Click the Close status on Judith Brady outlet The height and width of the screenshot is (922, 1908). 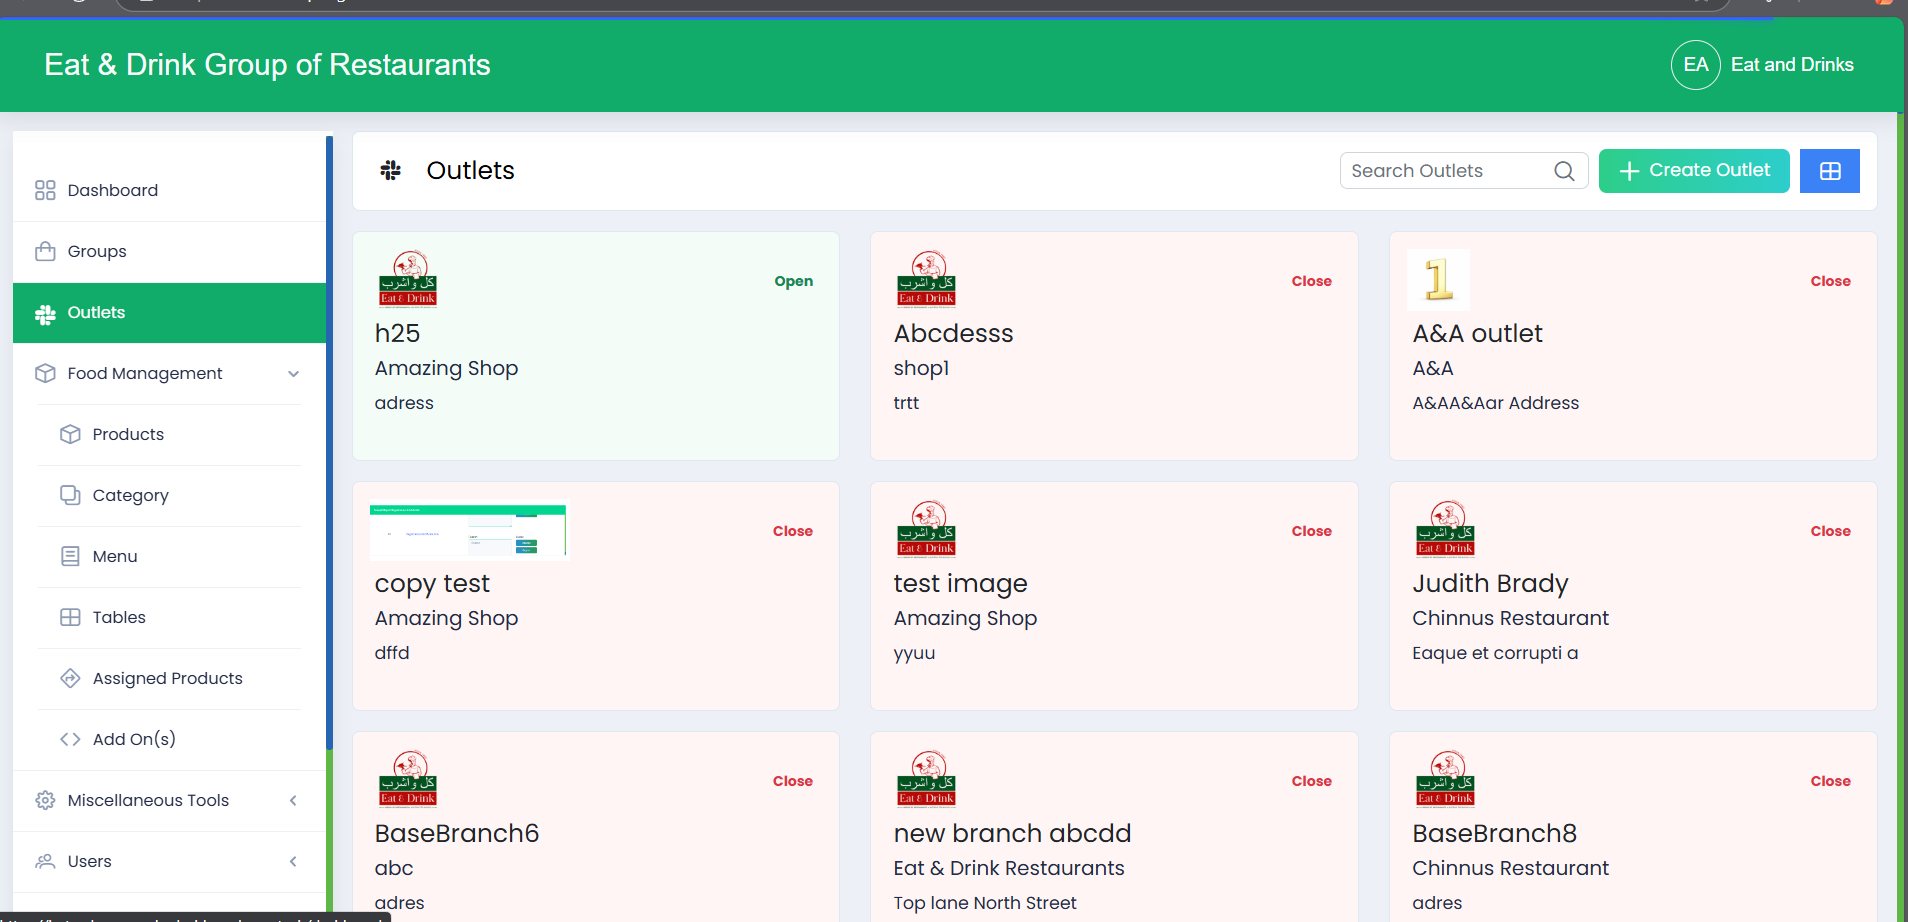1830,531
